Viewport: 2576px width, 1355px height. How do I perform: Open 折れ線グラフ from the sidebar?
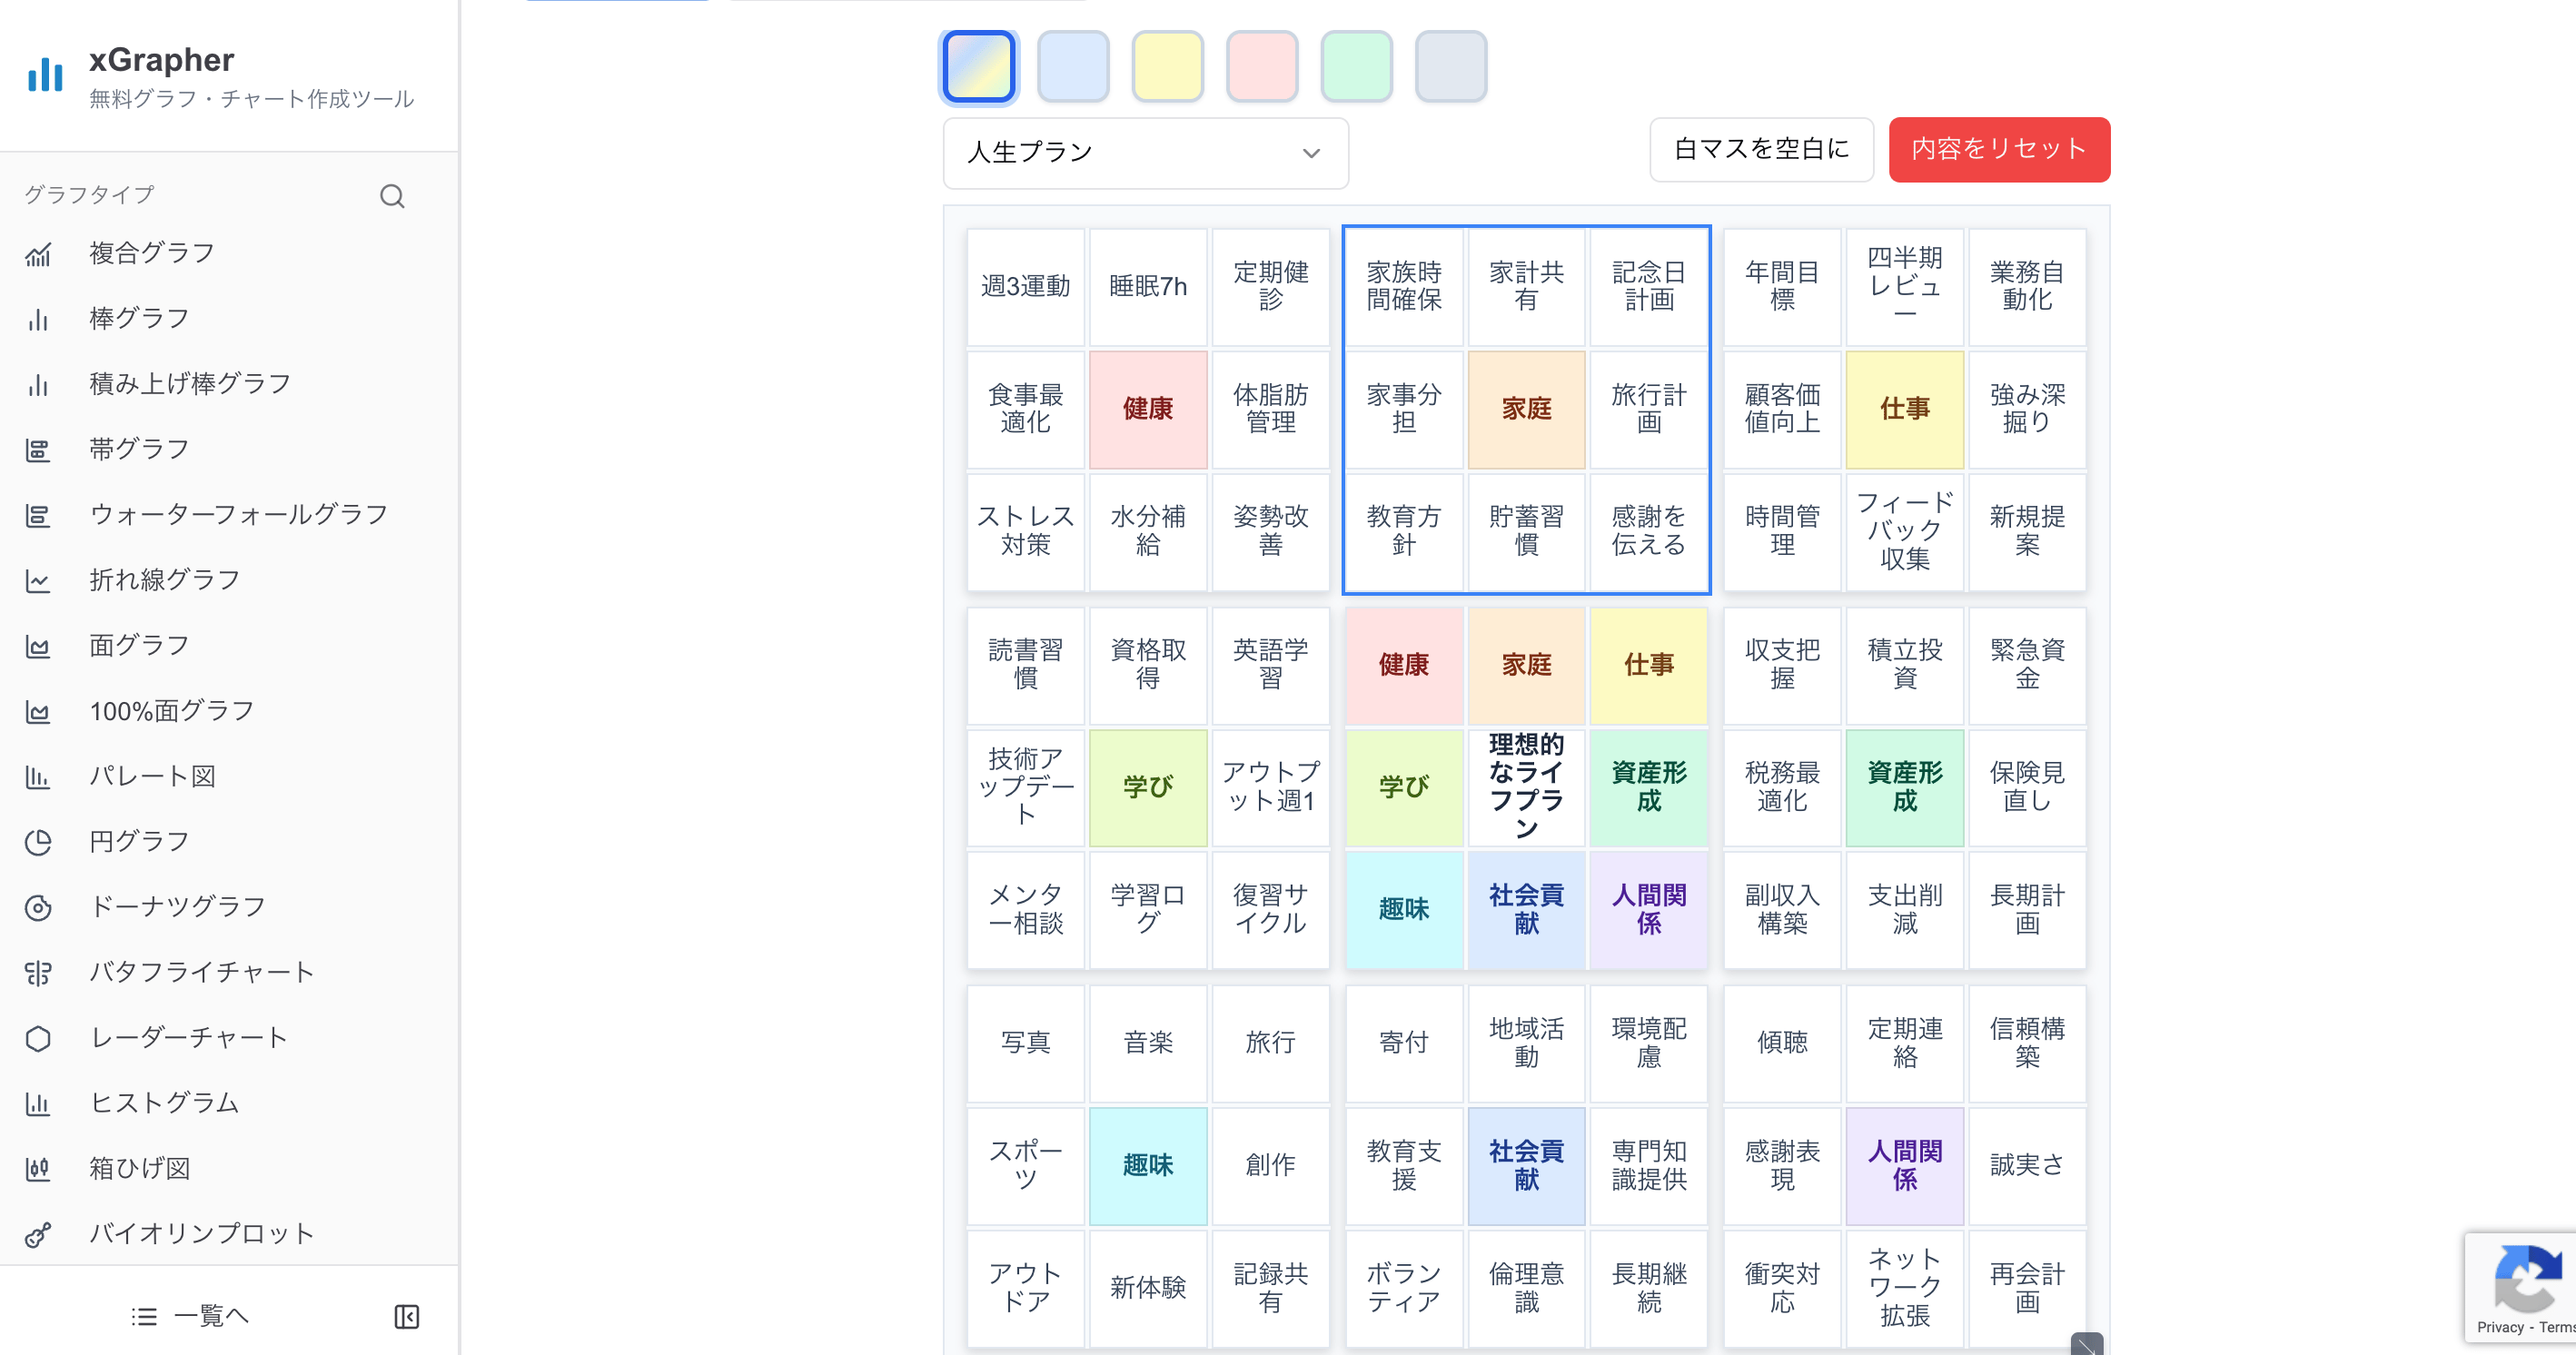click(x=164, y=580)
